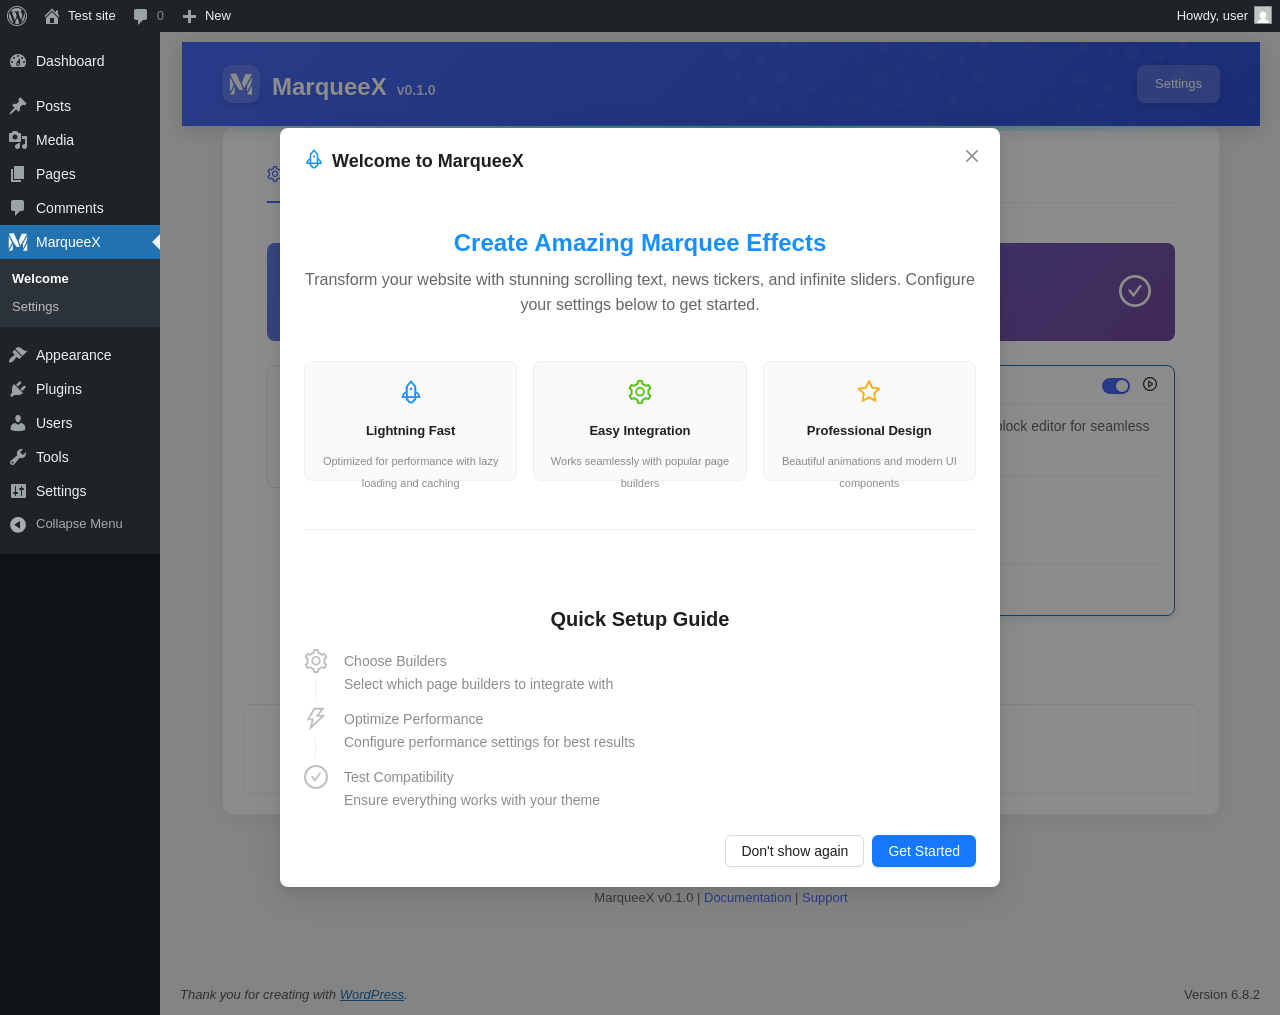Click the Get Started button
The image size is (1280, 1015).
924,851
